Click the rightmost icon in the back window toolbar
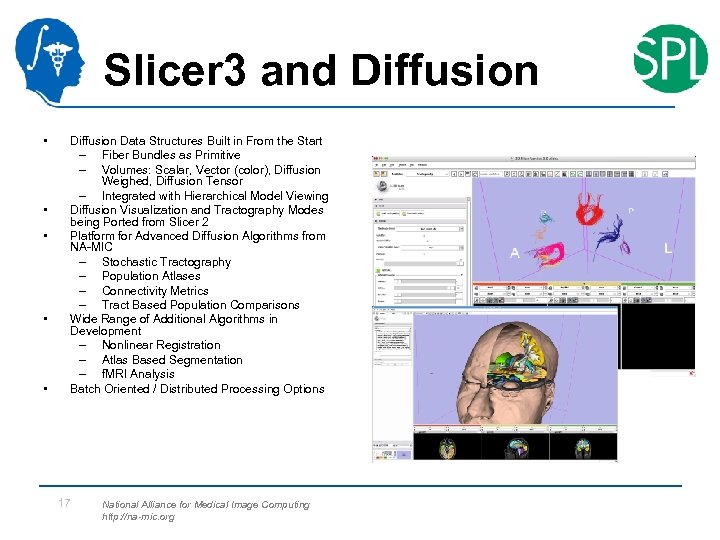Screen dimensions: 720x540 [x=665, y=174]
